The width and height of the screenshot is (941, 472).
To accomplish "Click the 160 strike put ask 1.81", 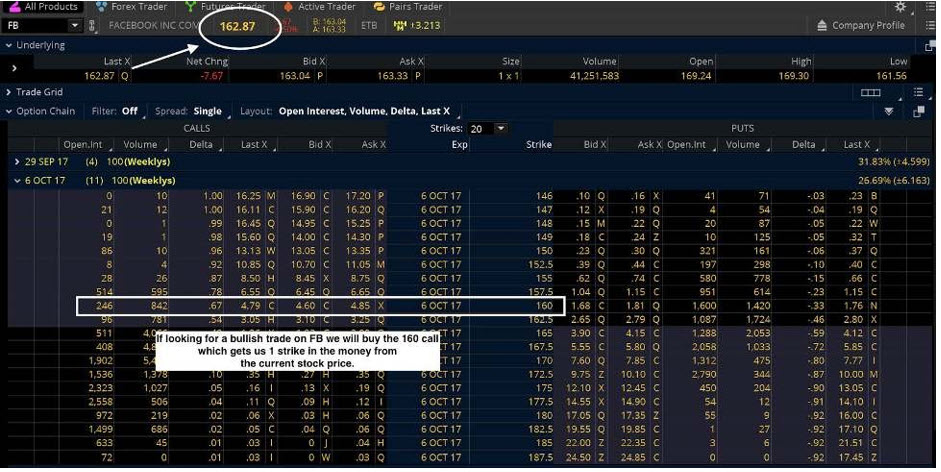I will [x=635, y=306].
